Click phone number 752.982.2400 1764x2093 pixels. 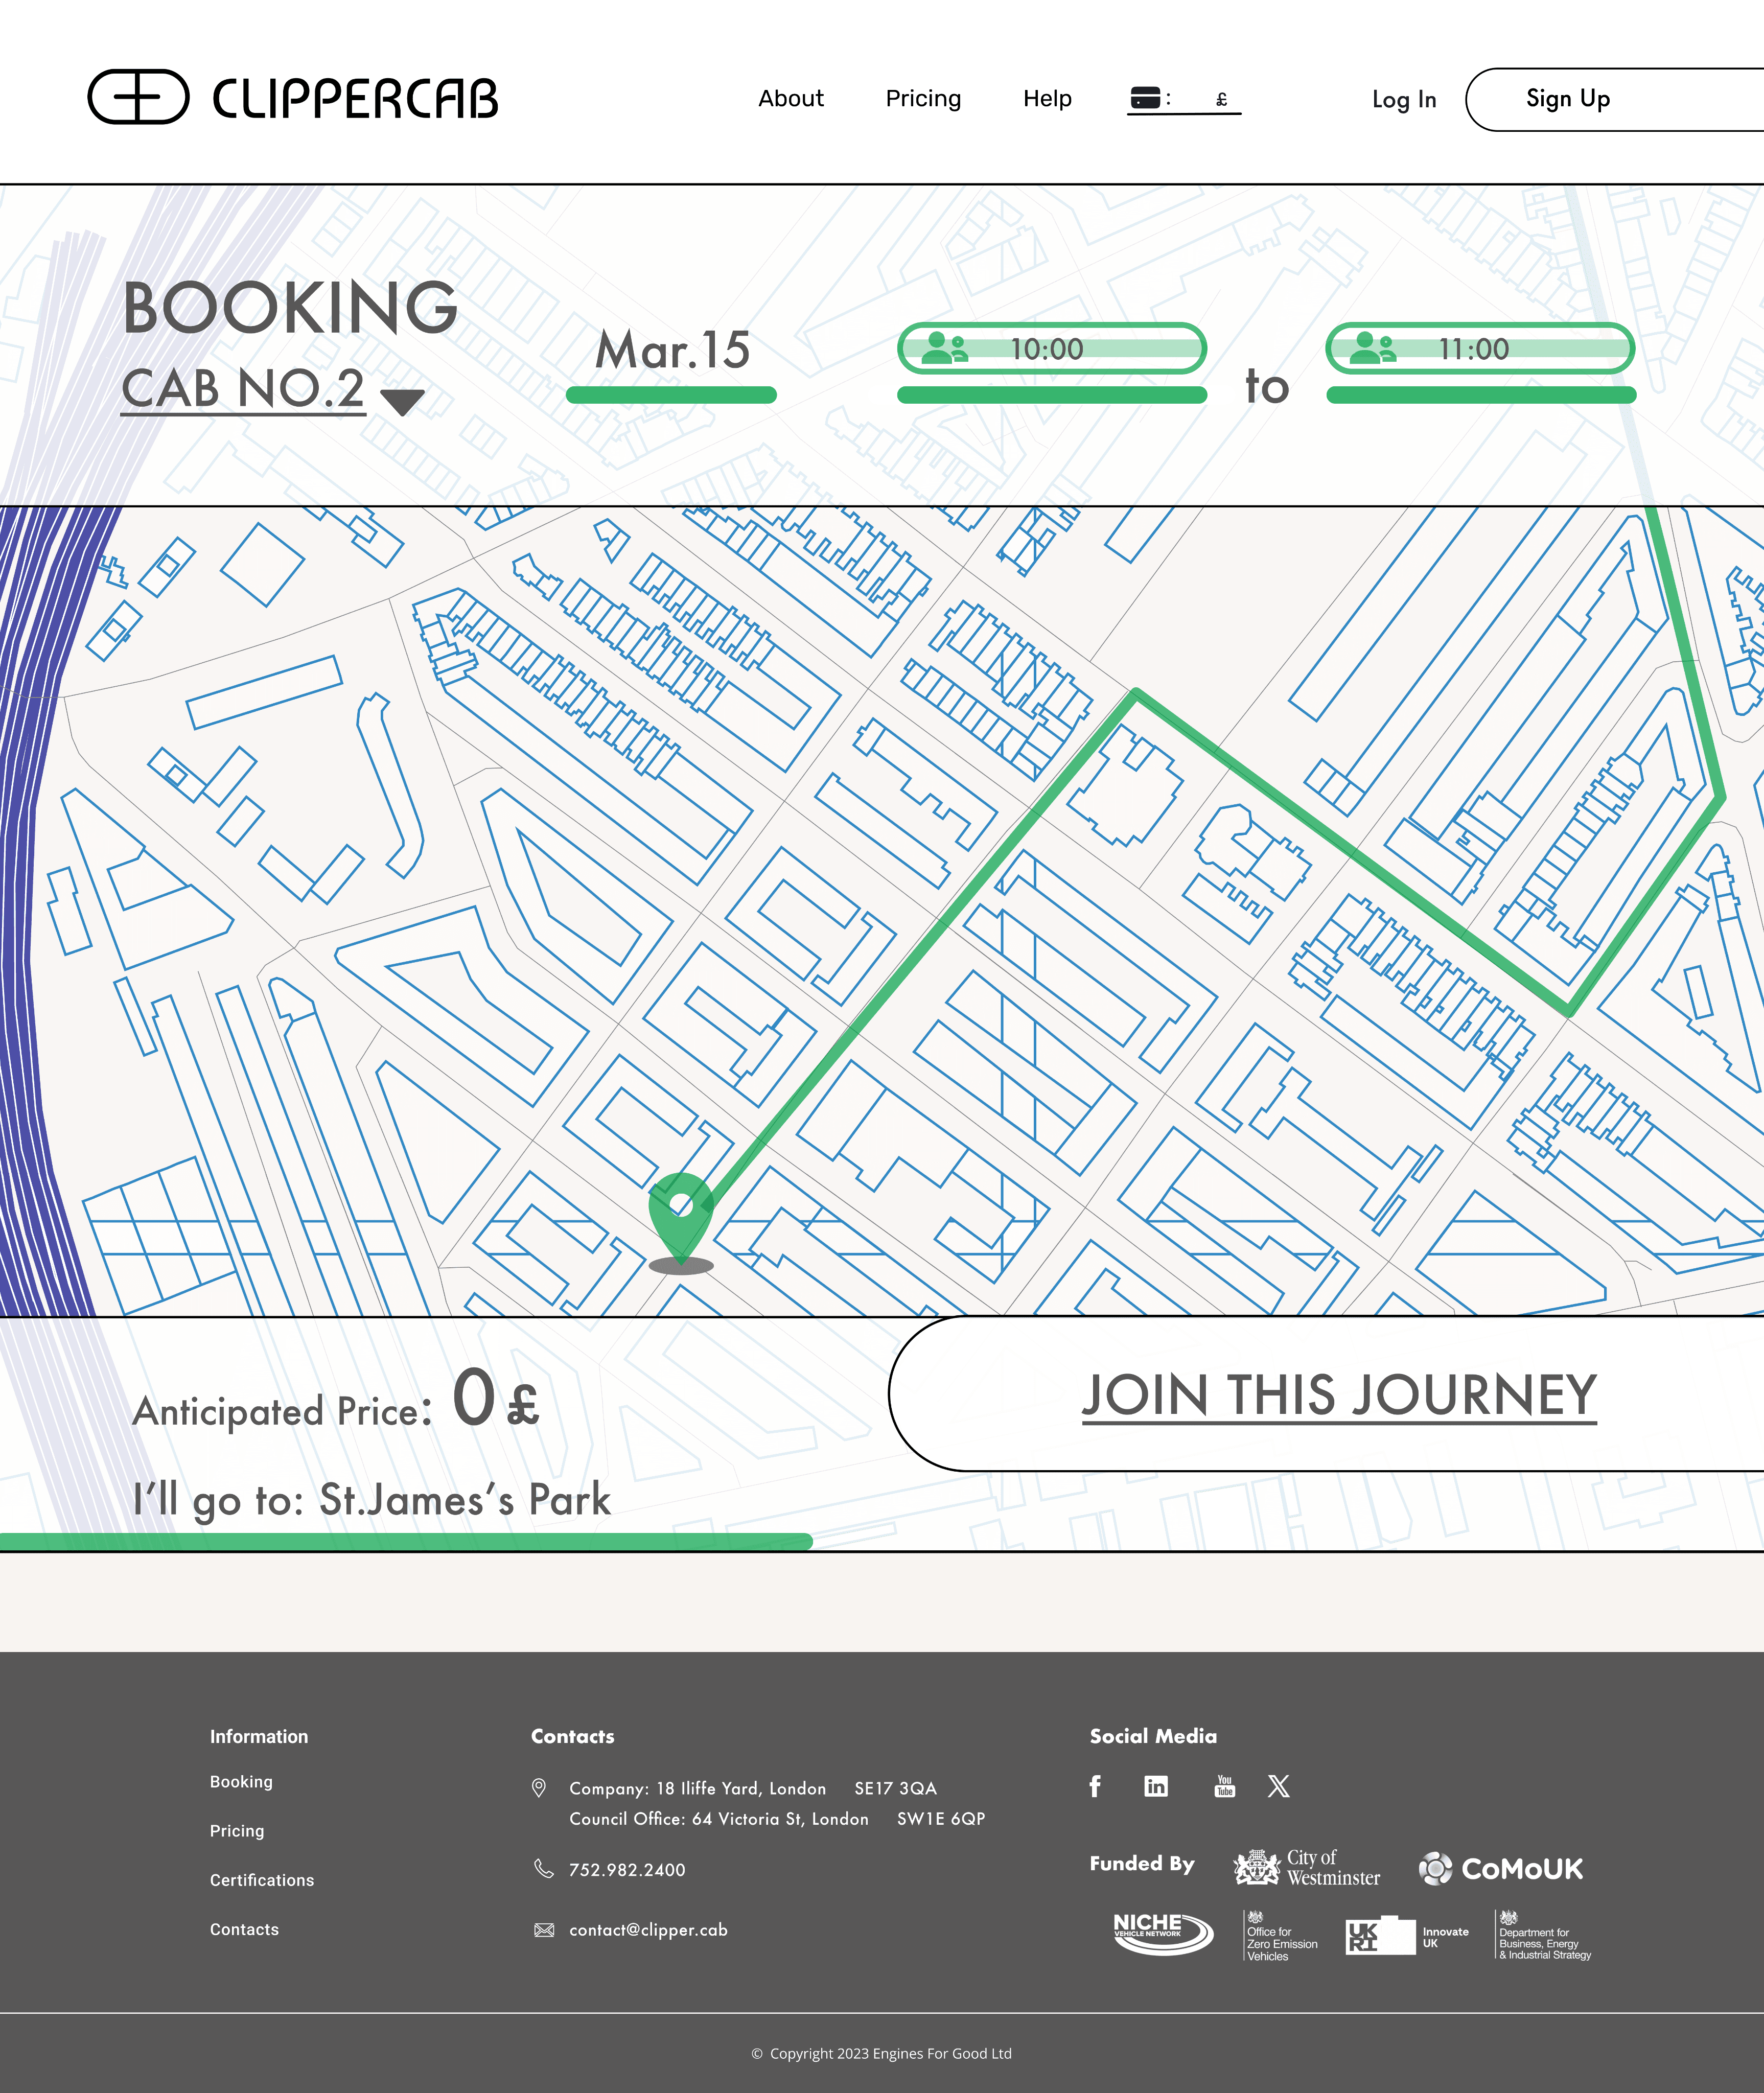[x=627, y=1870]
